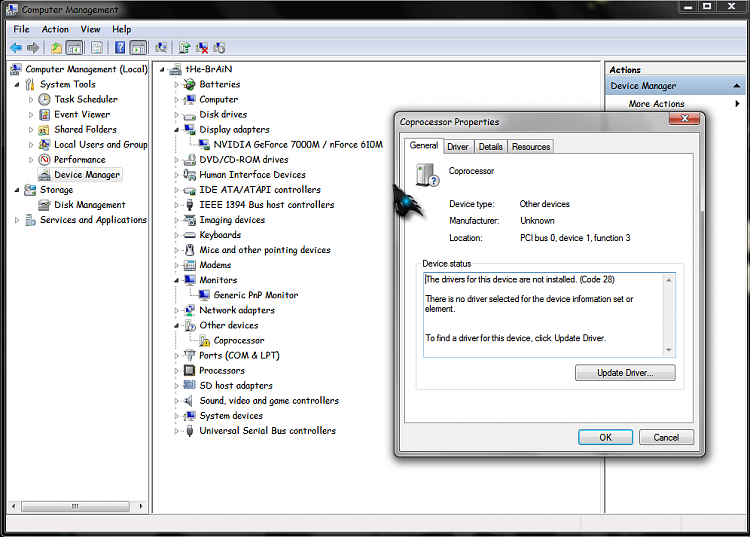
Task: Open the File menu
Action: pos(22,29)
